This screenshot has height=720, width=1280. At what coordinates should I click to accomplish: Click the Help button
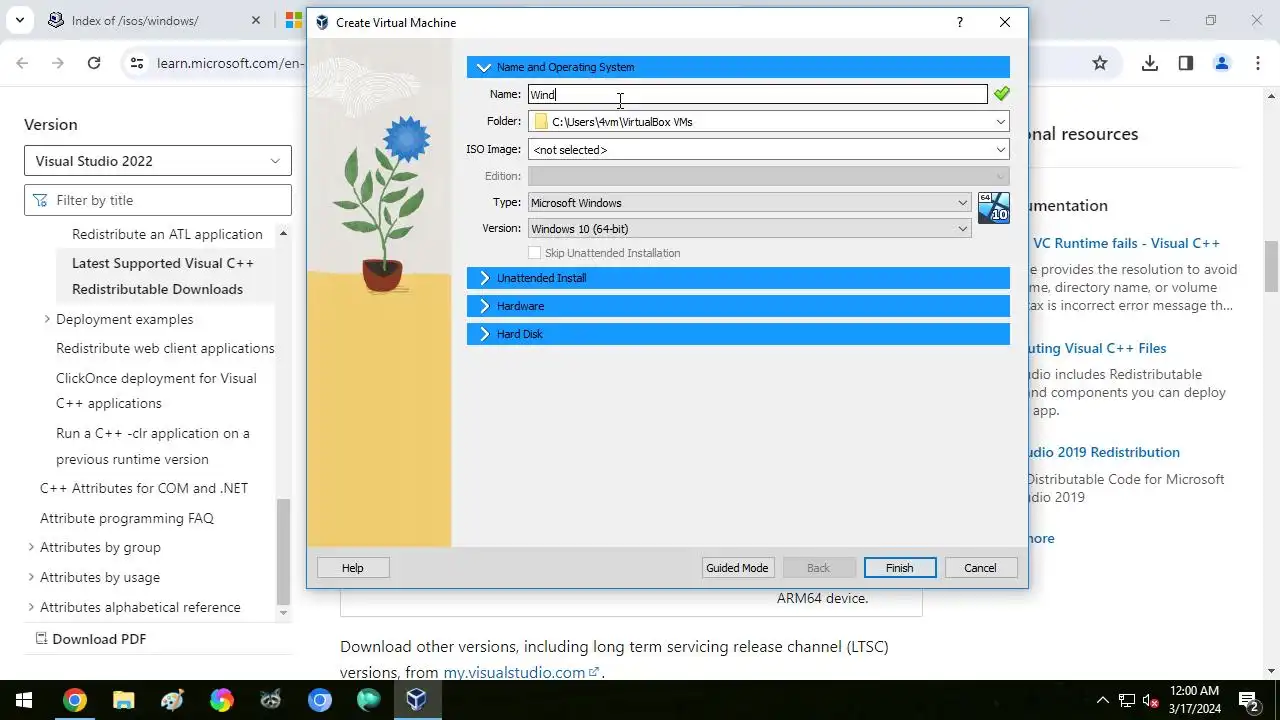[353, 568]
